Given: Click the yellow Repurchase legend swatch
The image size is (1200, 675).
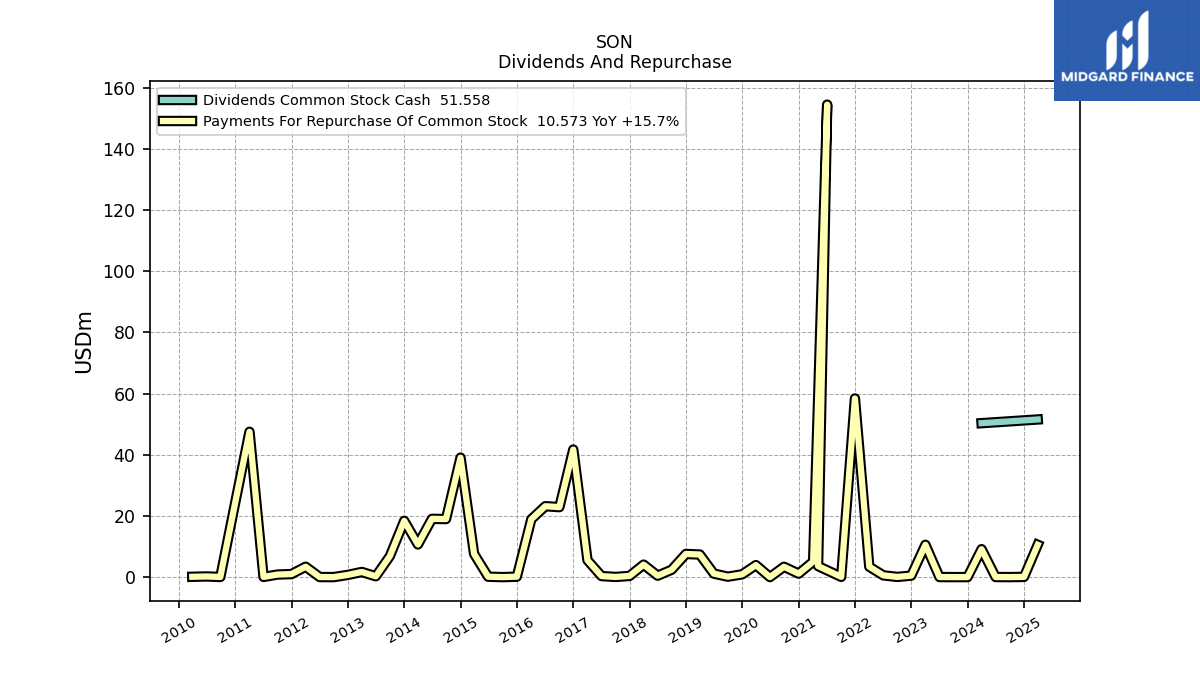Looking at the screenshot, I should pyautogui.click(x=178, y=121).
